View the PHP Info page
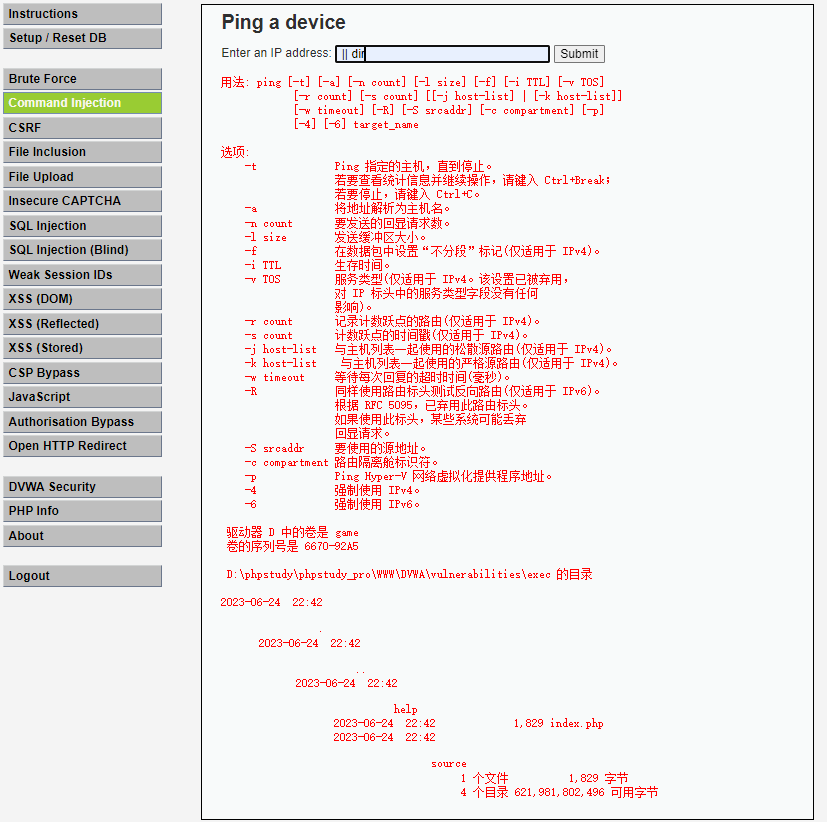 [x=82, y=511]
